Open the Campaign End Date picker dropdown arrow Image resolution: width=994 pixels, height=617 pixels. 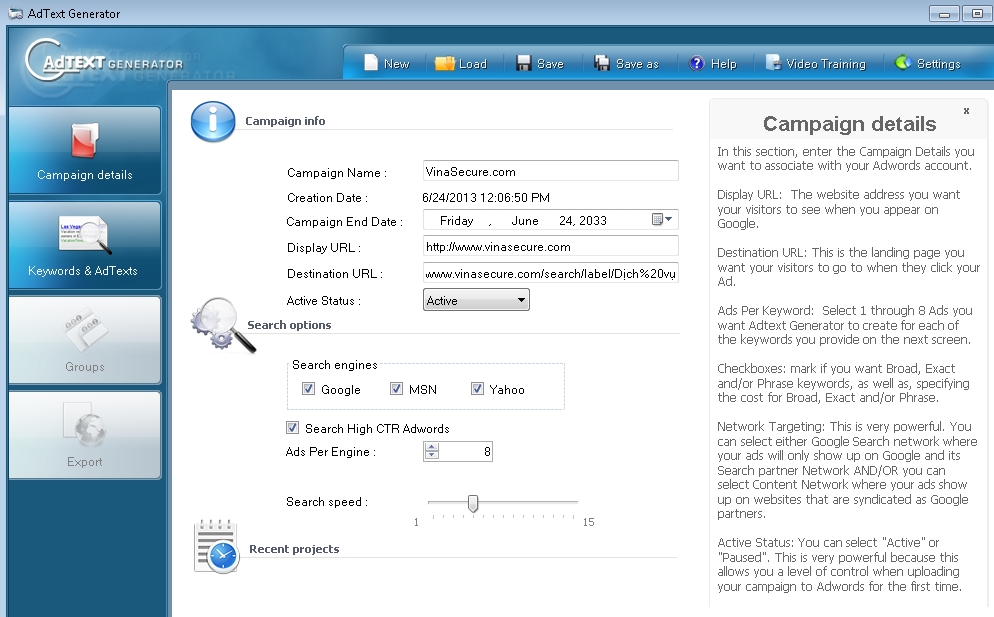668,219
